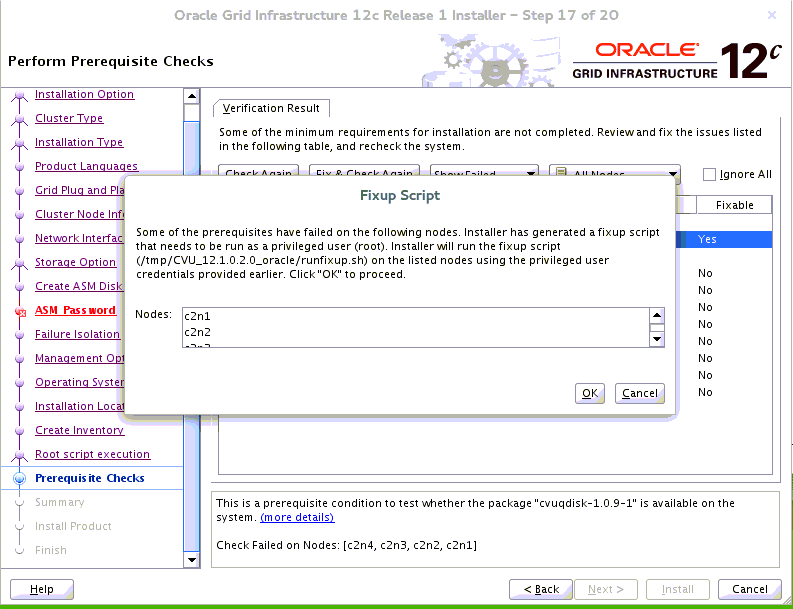The height and width of the screenshot is (609, 793).
Task: Go to the ASM Password step
Action: 75,310
